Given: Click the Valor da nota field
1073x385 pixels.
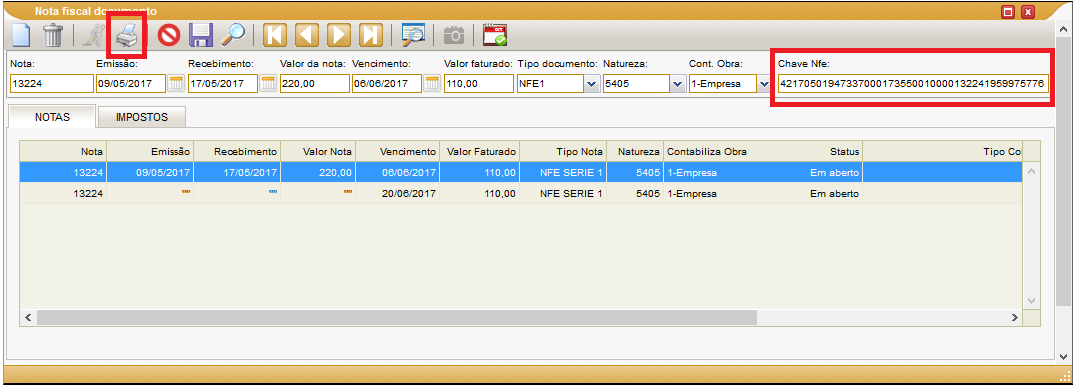Looking at the screenshot, I should 314,83.
